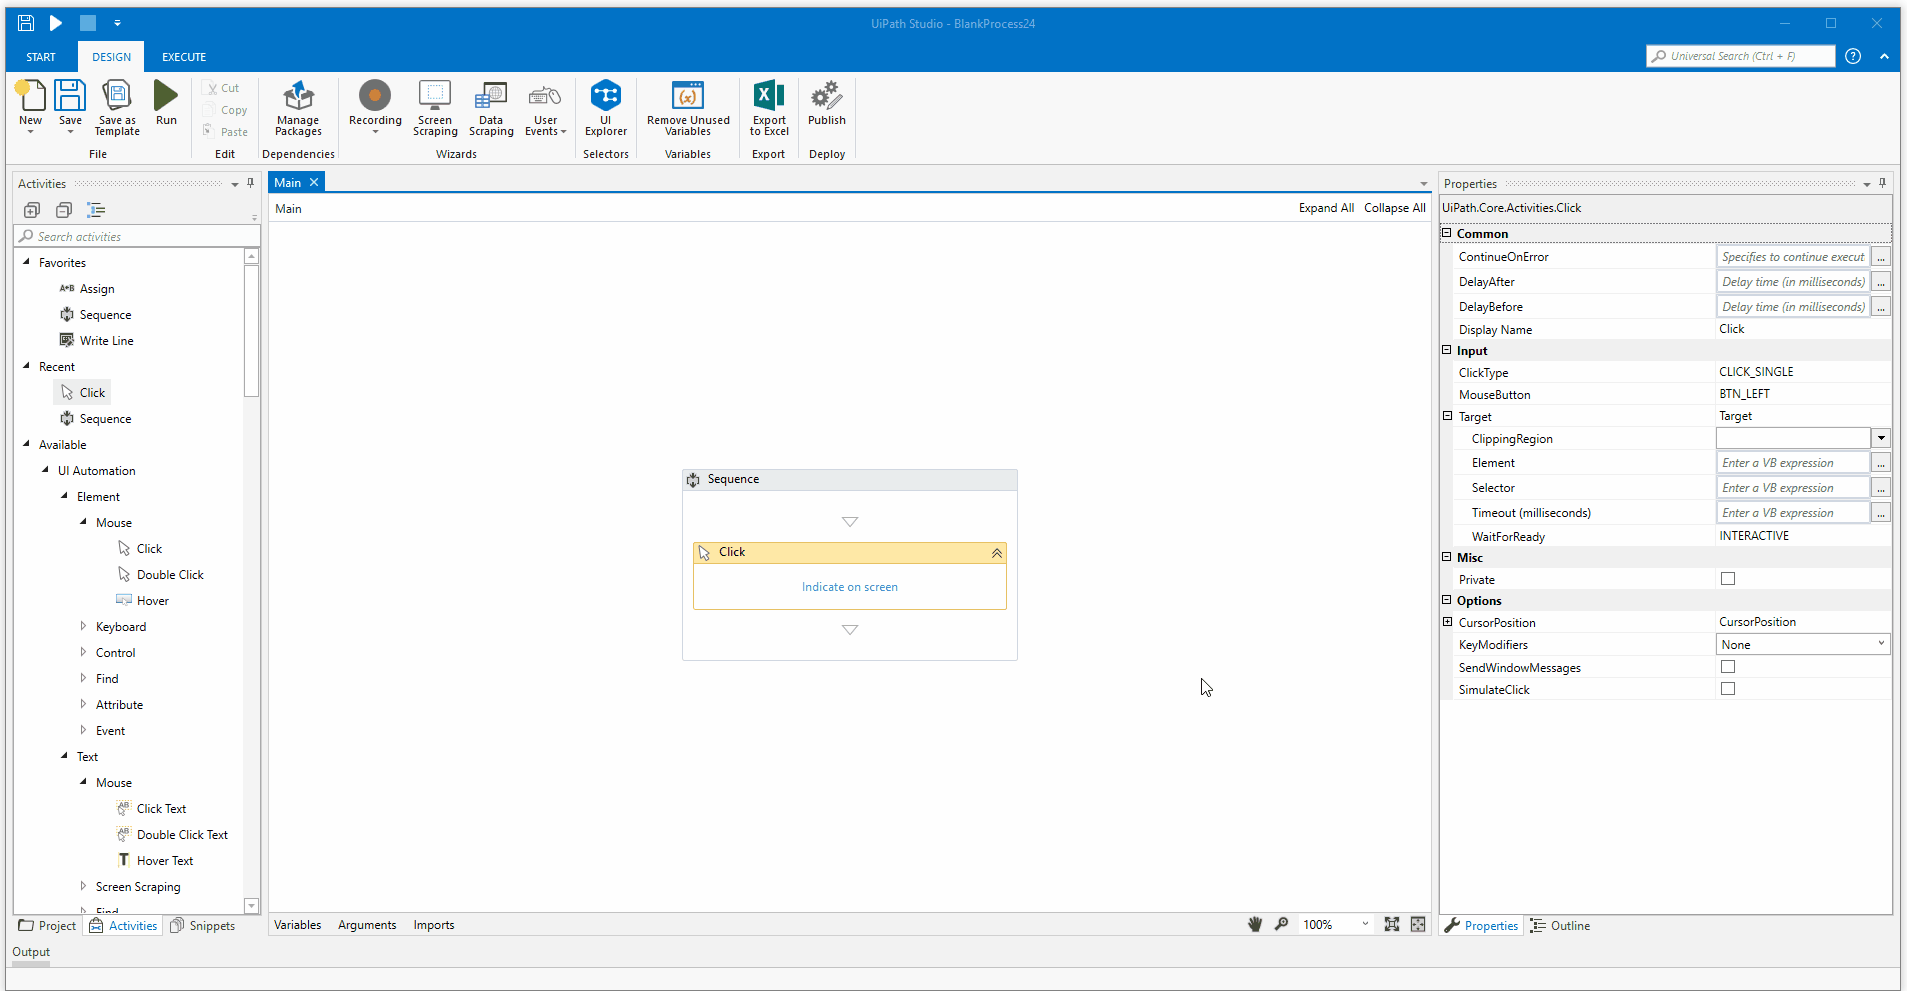
Task: Open Save as Template
Action: 117,107
